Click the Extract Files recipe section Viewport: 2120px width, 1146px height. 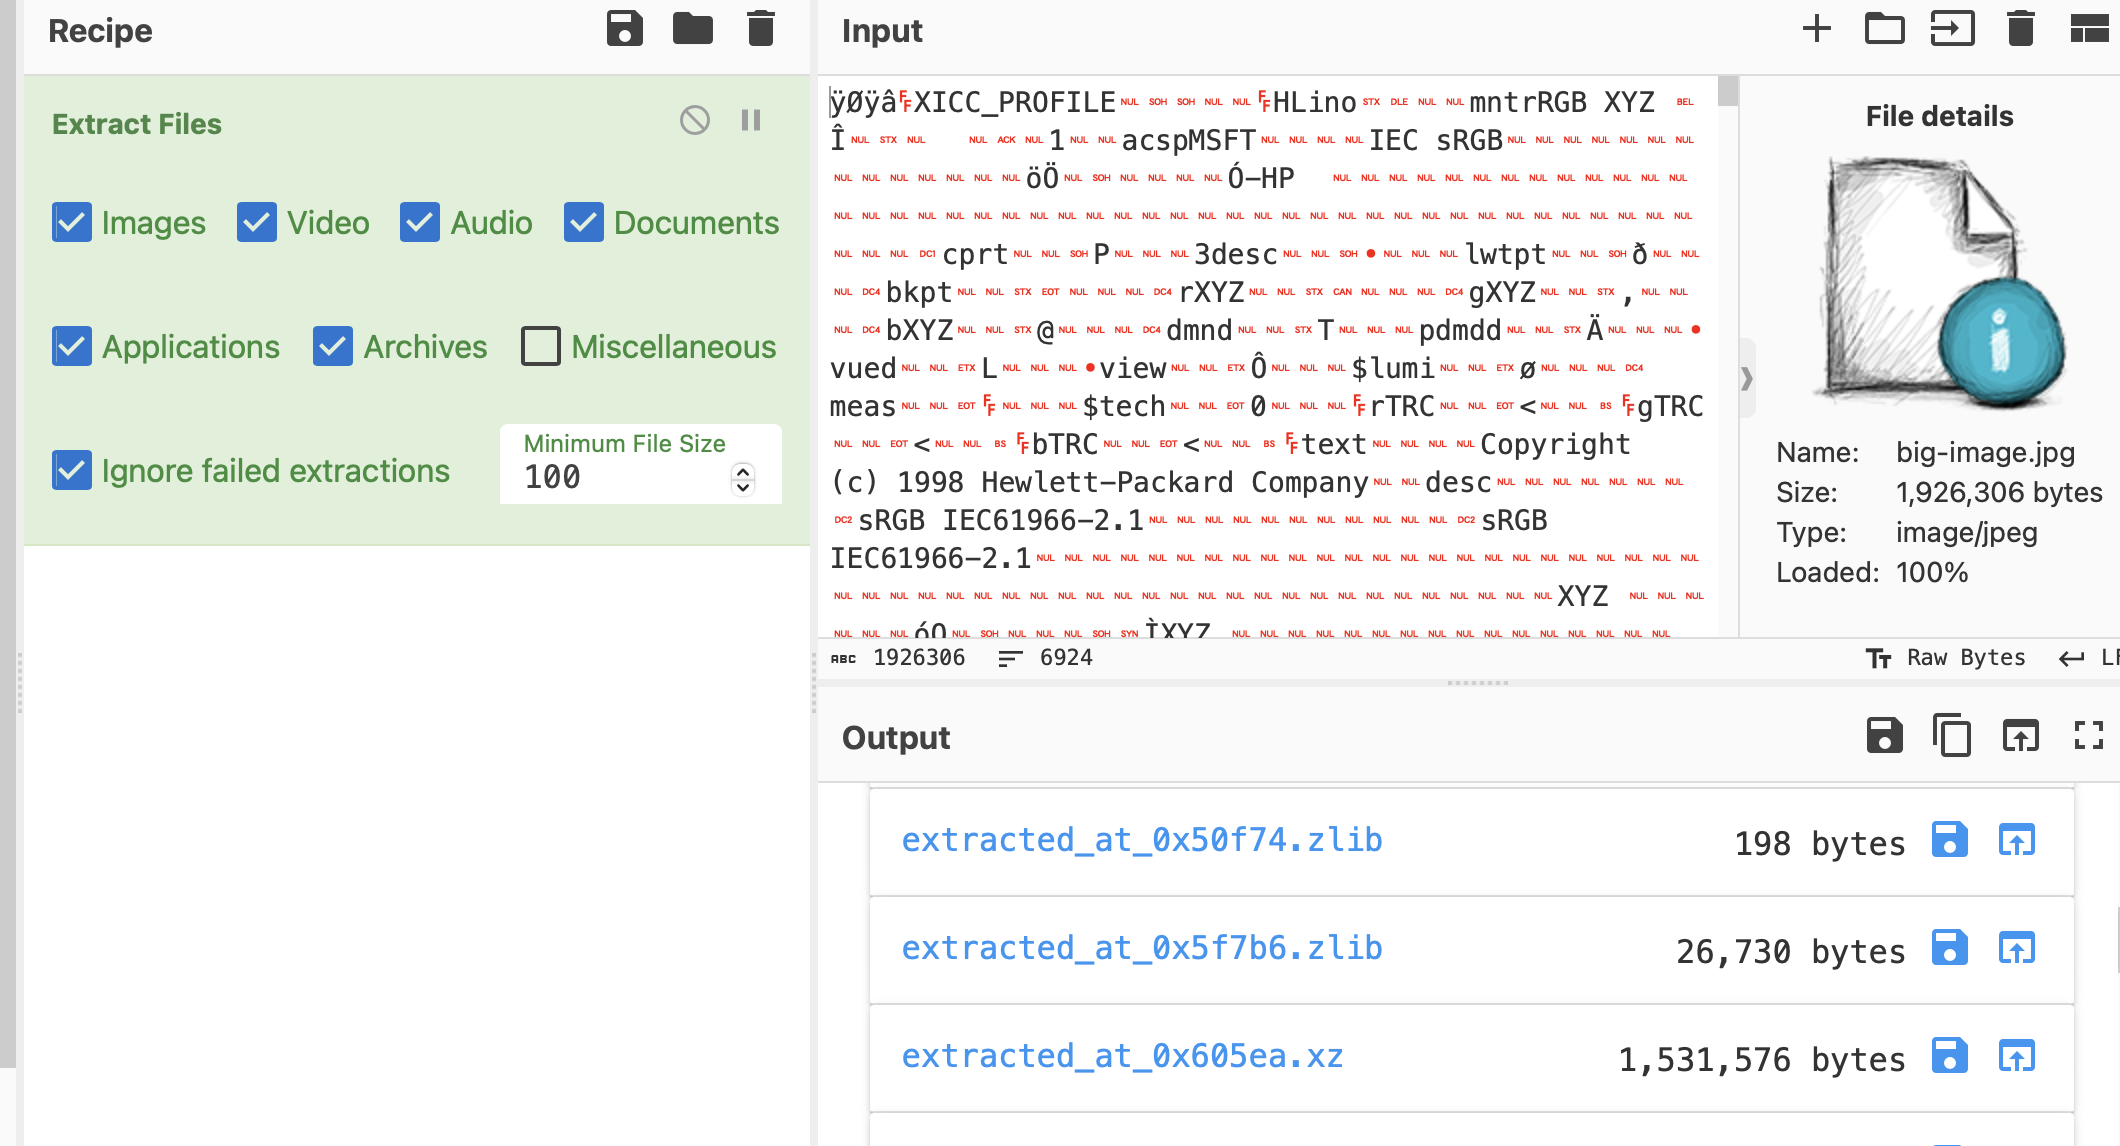pos(134,124)
